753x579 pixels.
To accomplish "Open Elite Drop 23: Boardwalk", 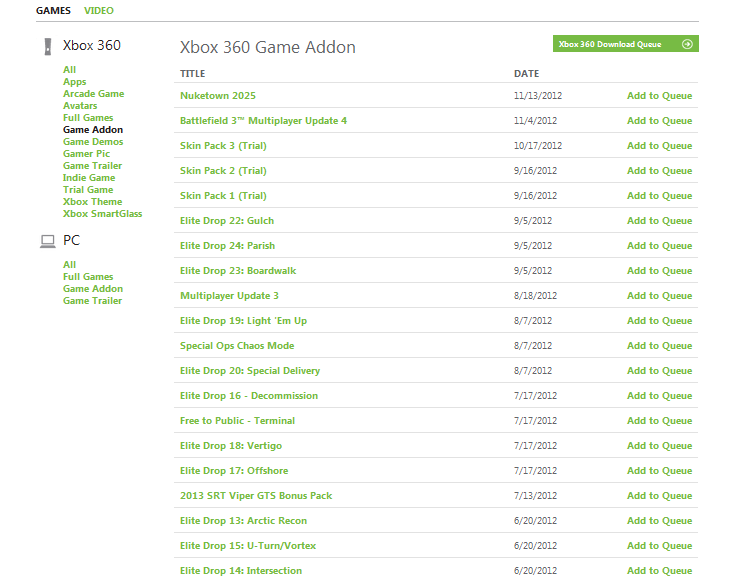I will point(238,270).
